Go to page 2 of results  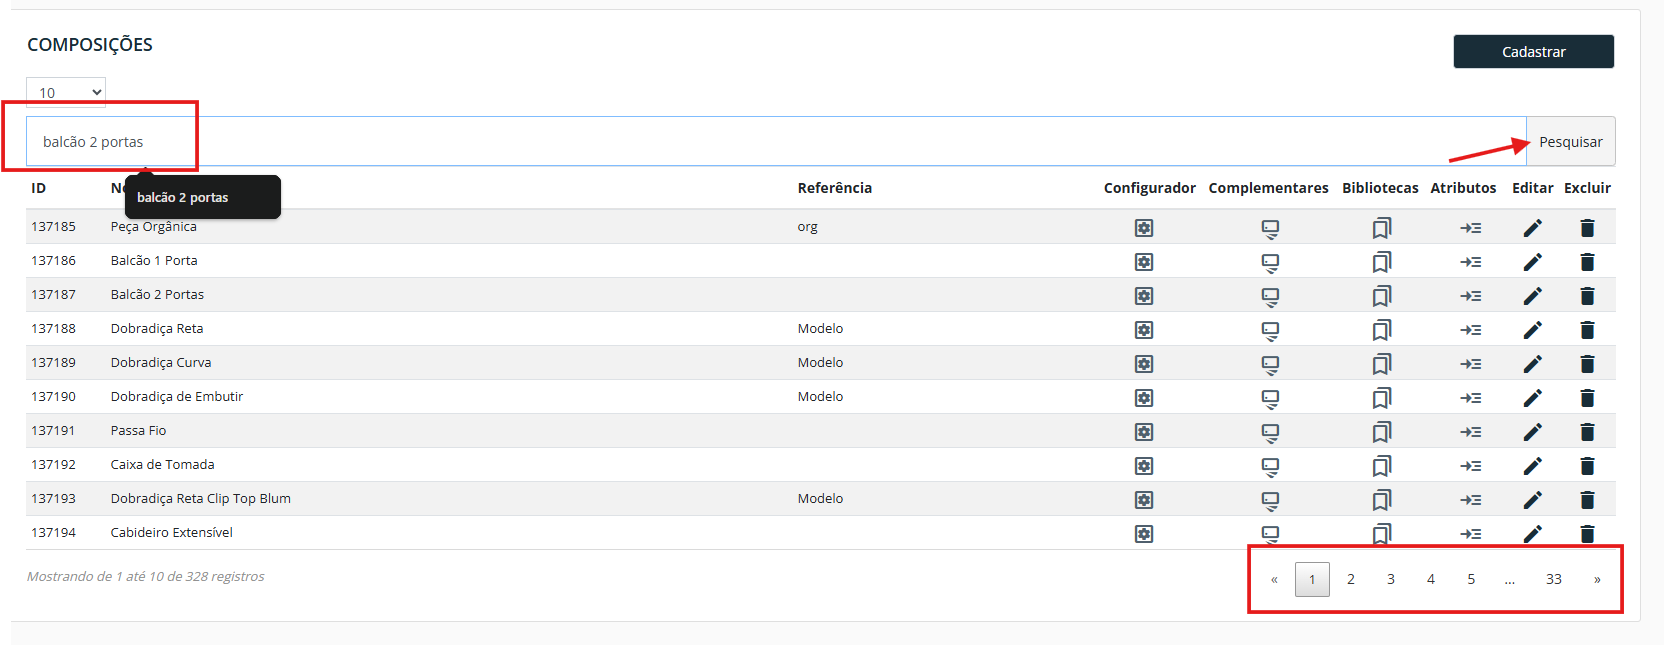(1351, 579)
